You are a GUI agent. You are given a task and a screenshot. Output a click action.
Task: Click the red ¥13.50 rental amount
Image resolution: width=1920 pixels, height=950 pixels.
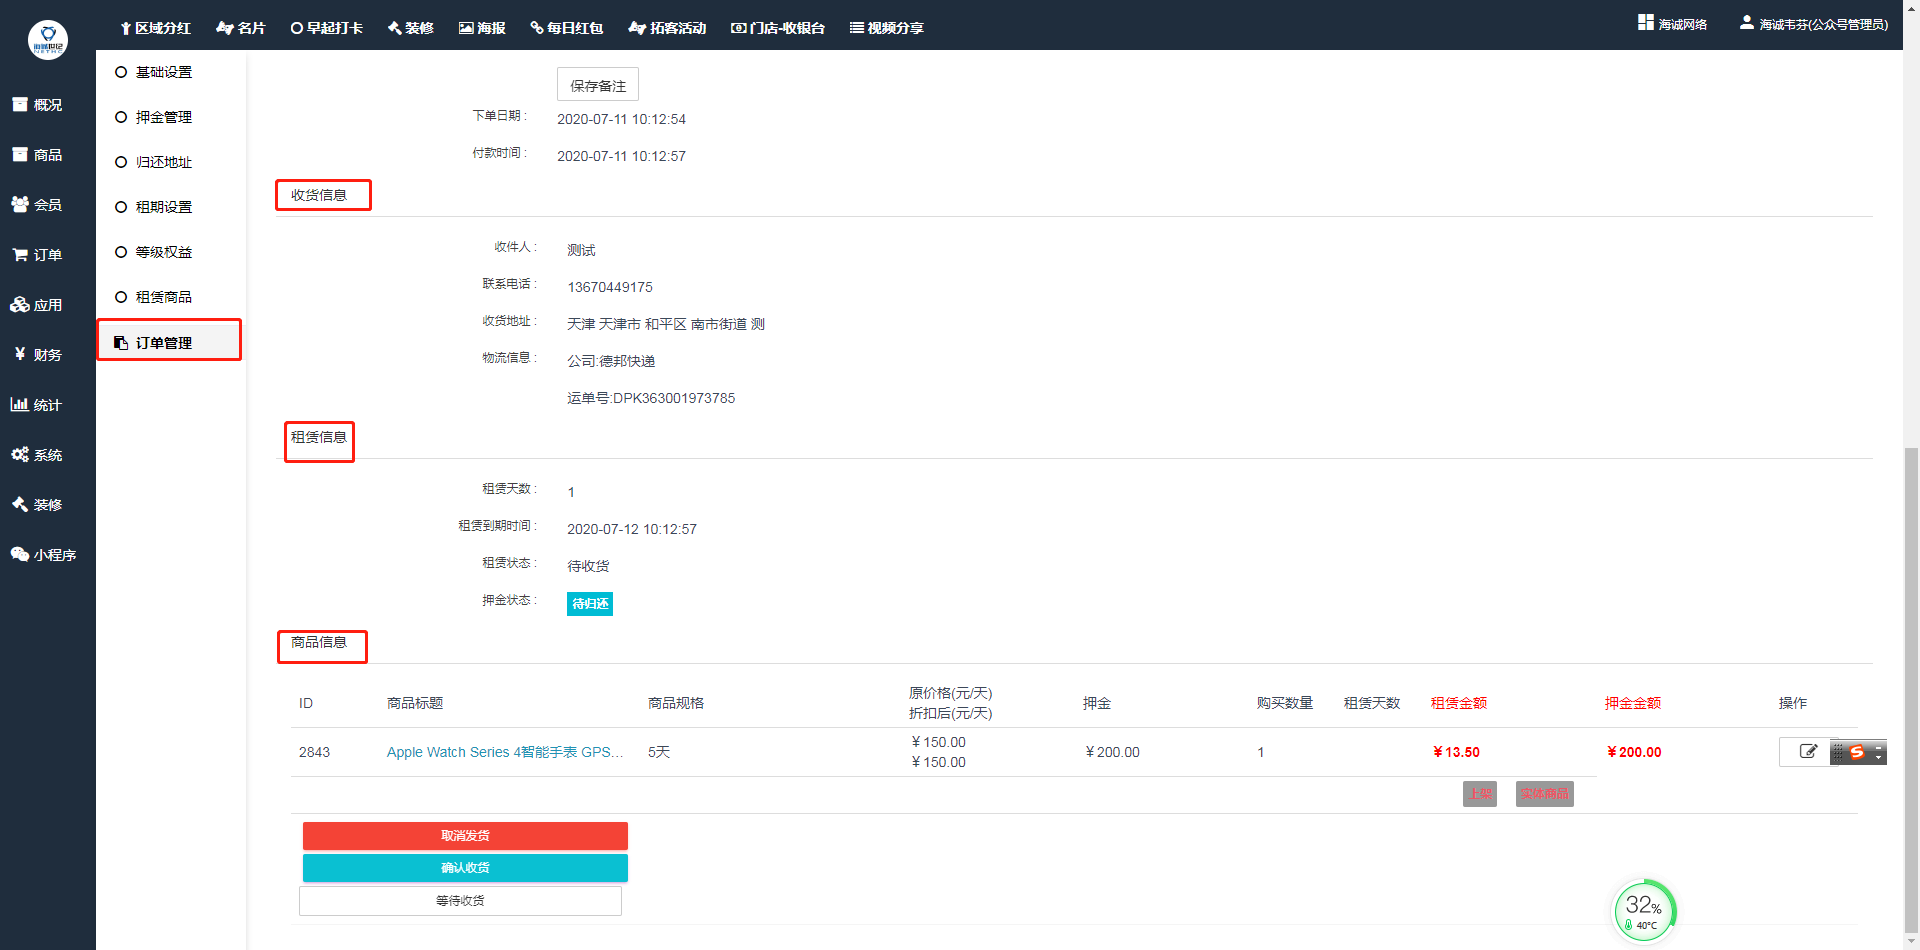click(1456, 752)
